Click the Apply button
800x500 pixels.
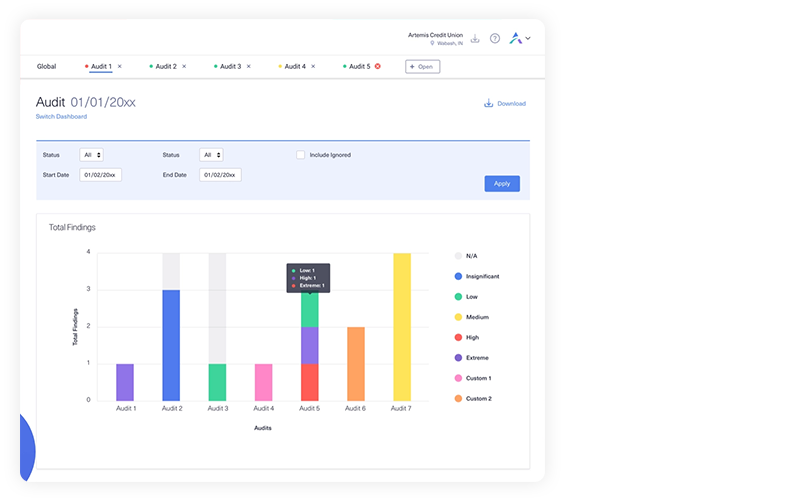click(x=502, y=184)
